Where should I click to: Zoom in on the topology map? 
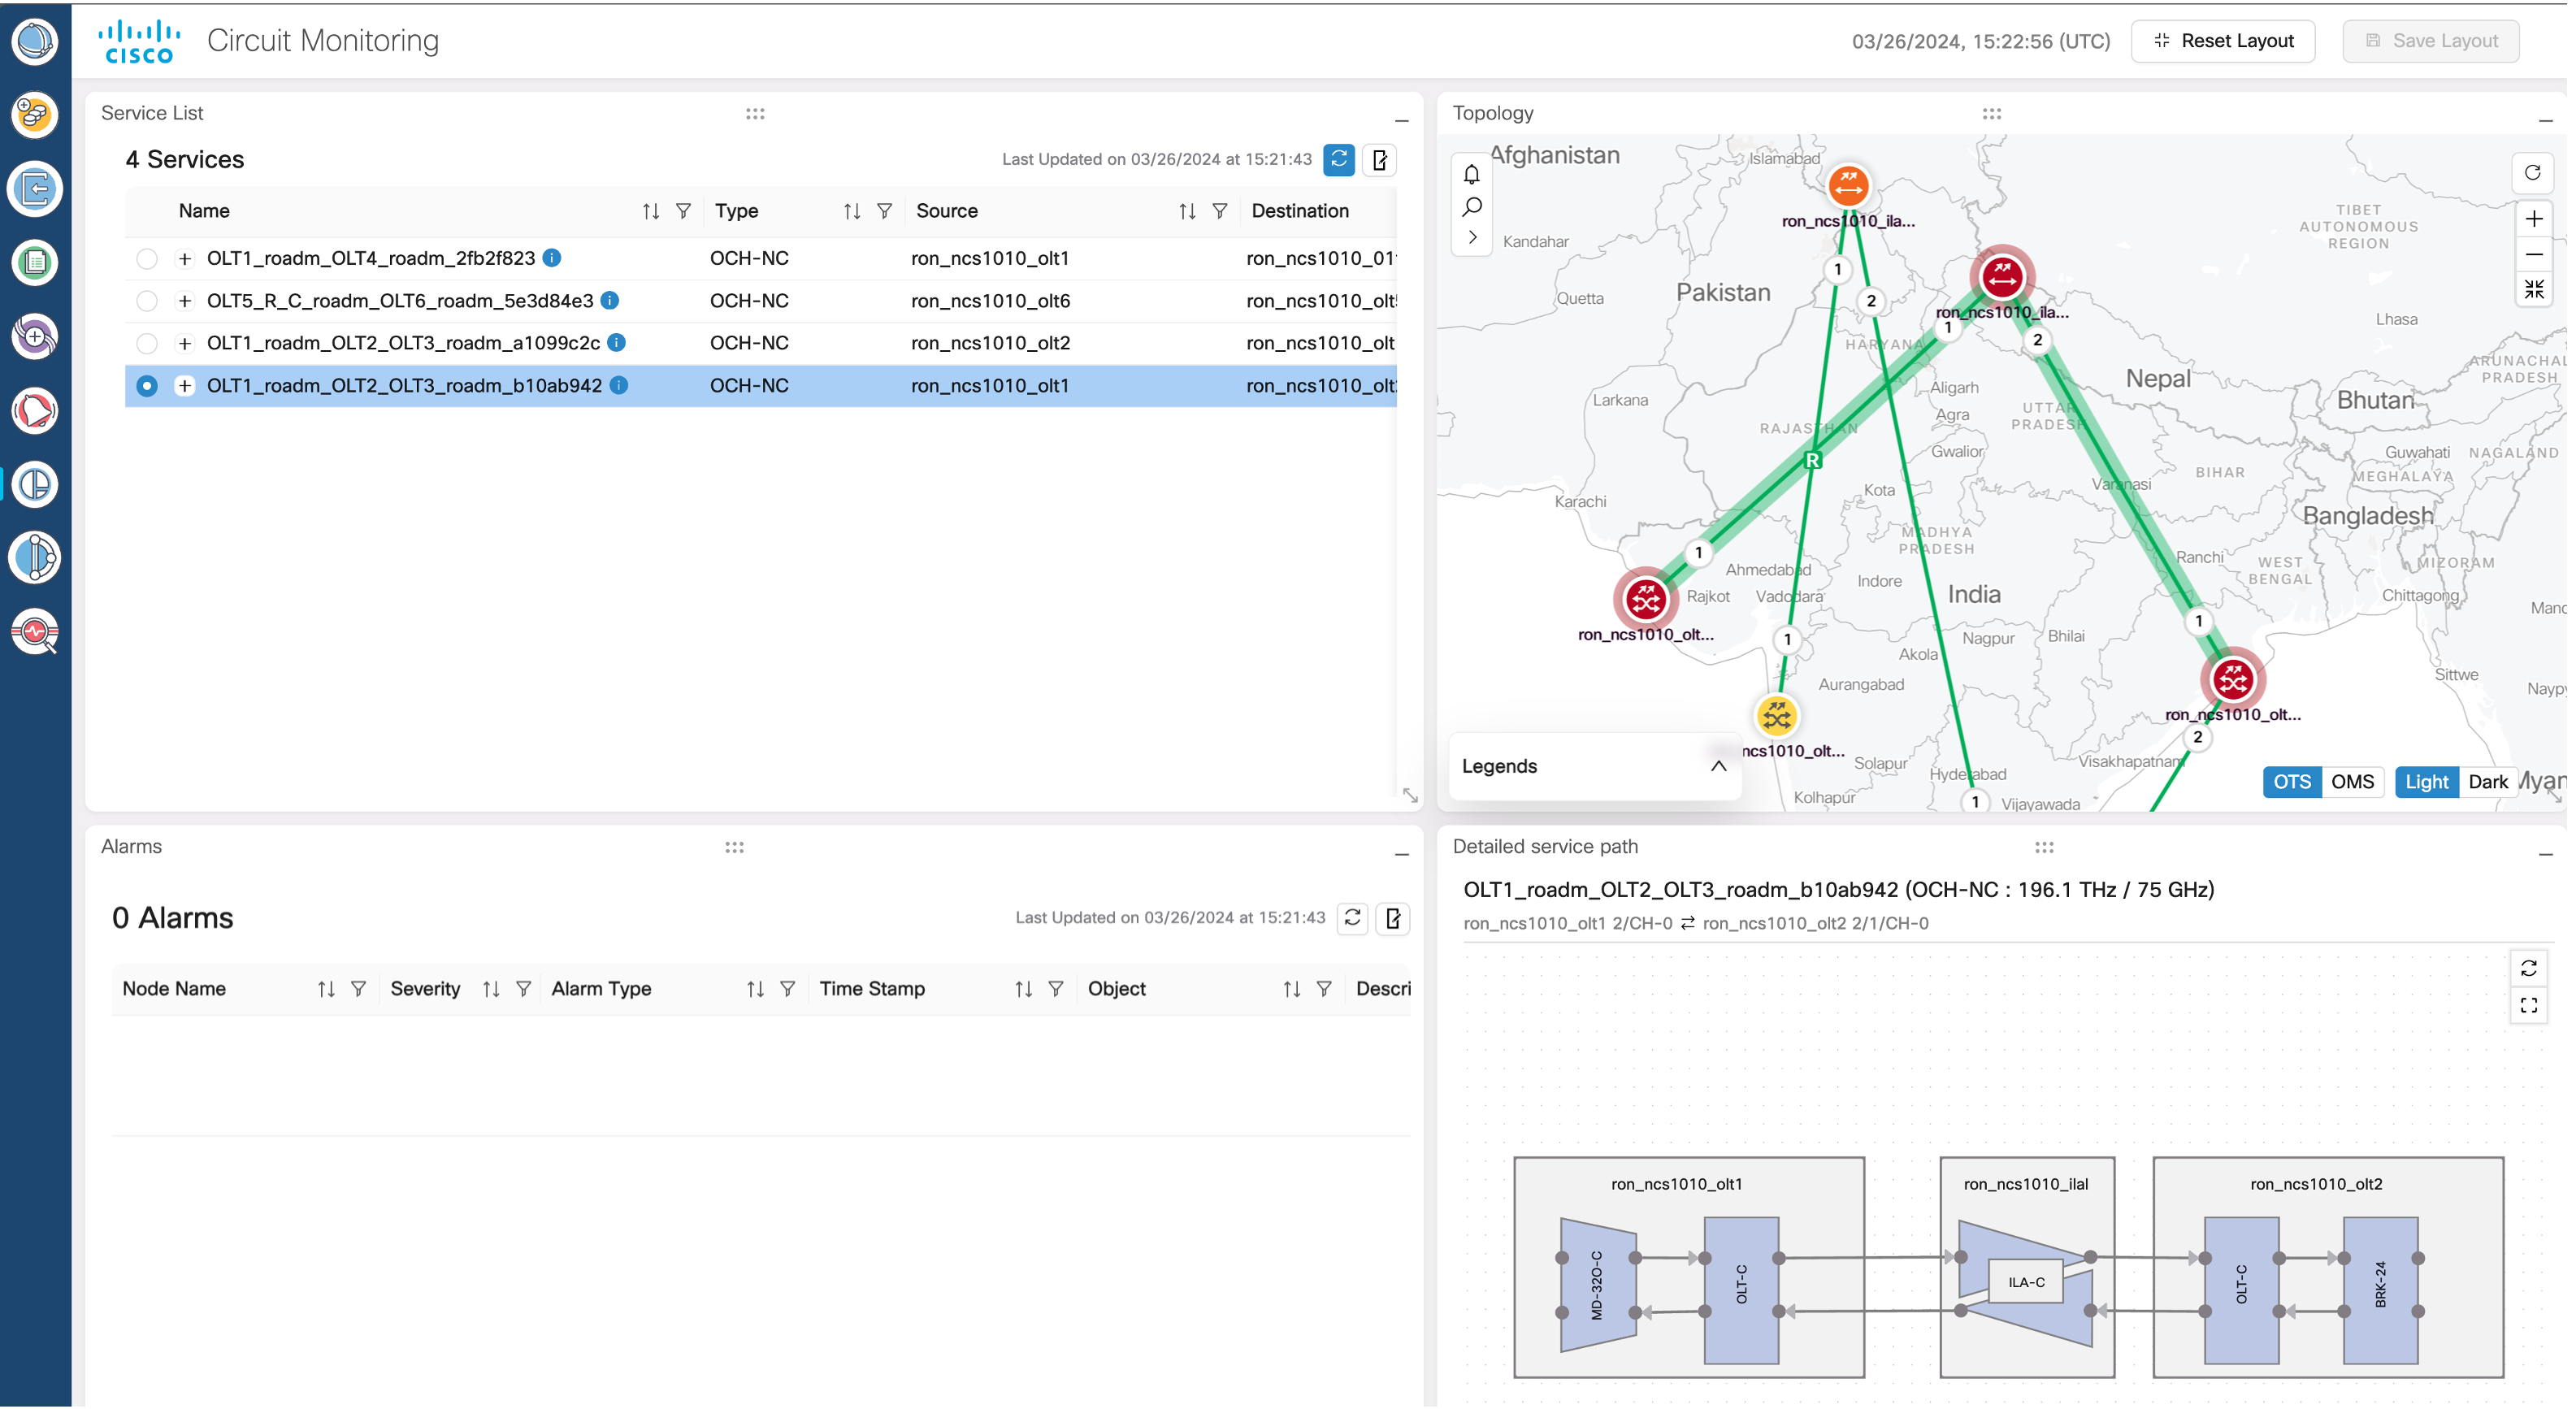(2534, 219)
